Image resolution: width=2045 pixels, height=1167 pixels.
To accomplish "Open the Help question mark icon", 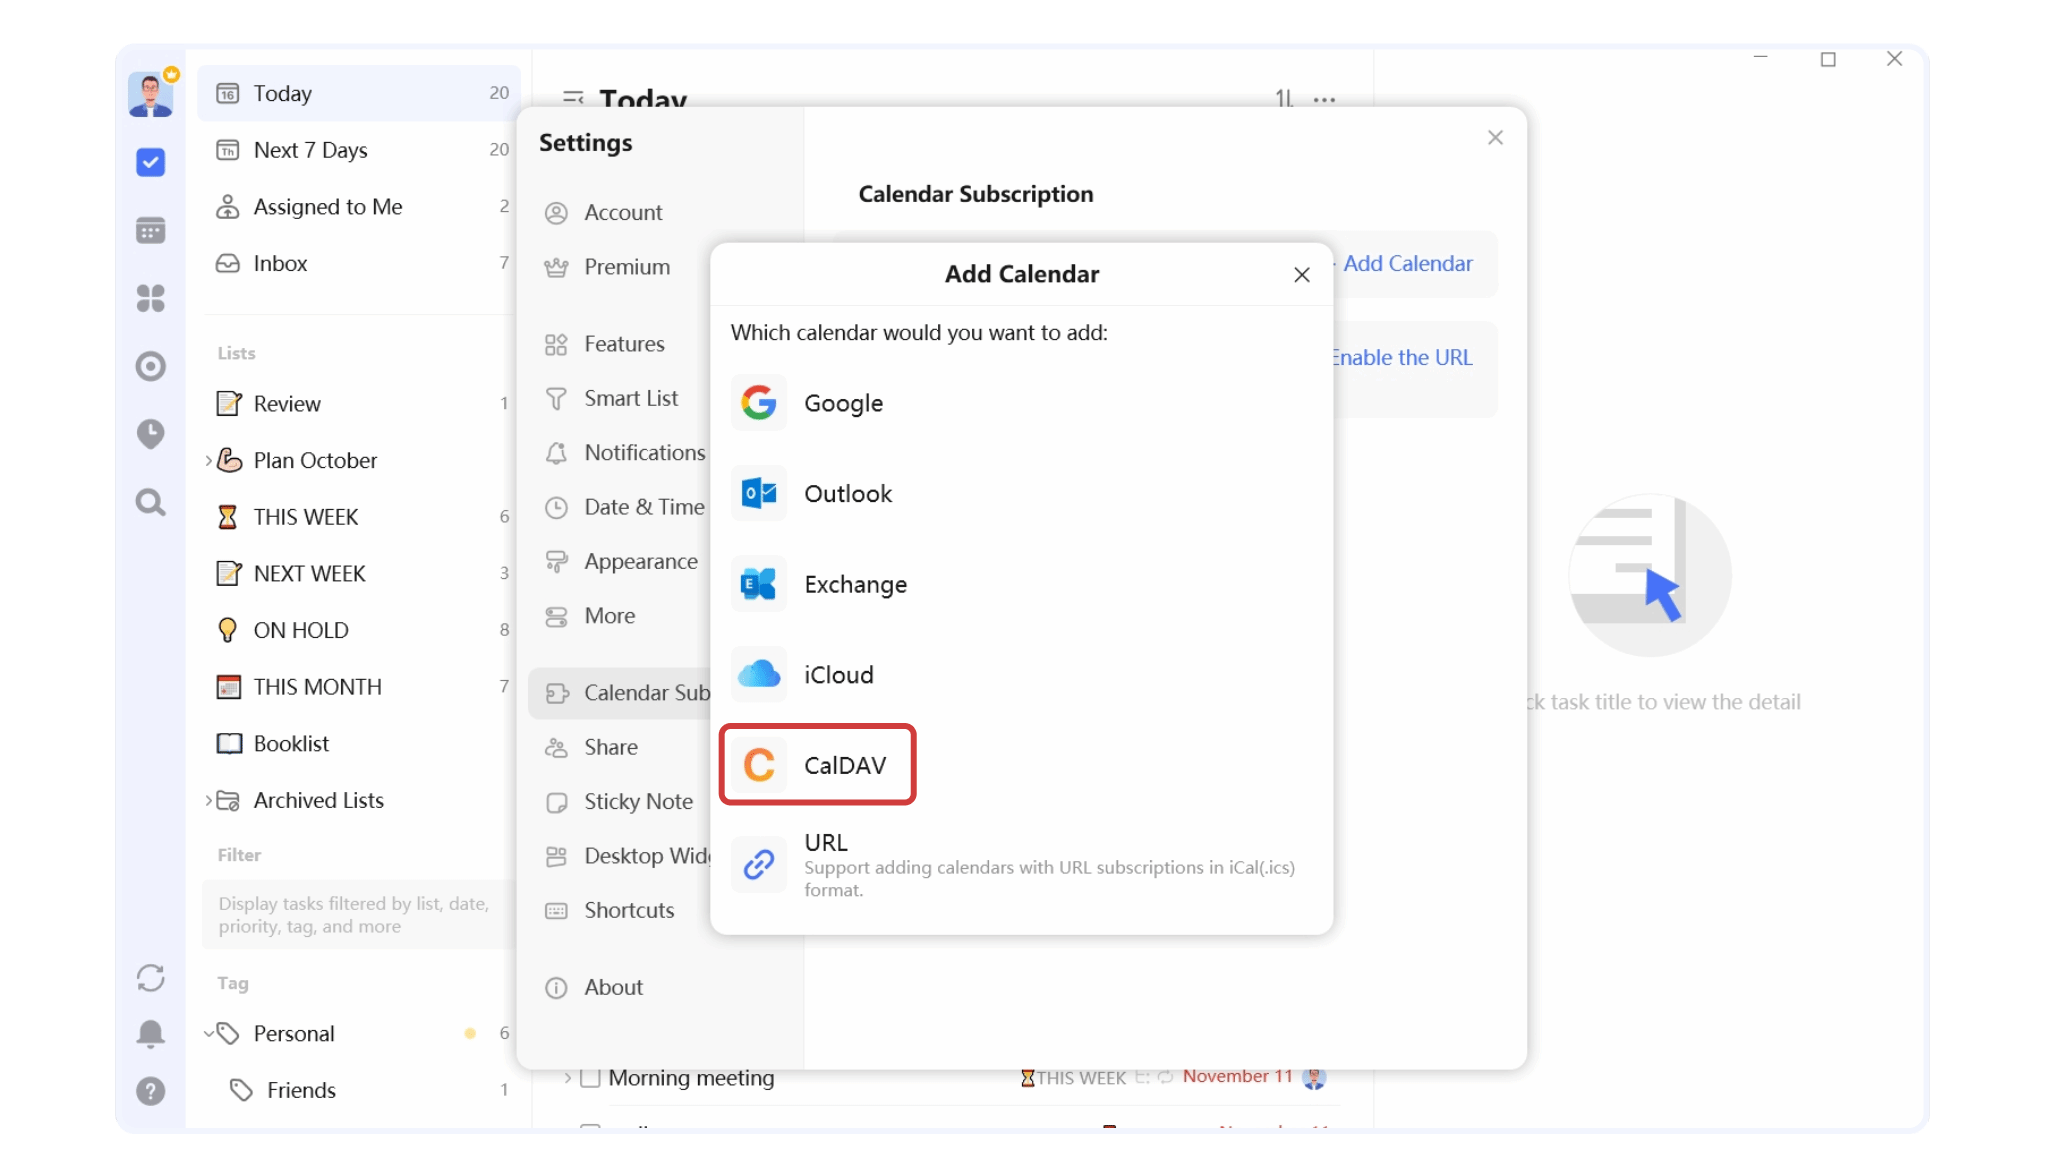I will pos(151,1091).
